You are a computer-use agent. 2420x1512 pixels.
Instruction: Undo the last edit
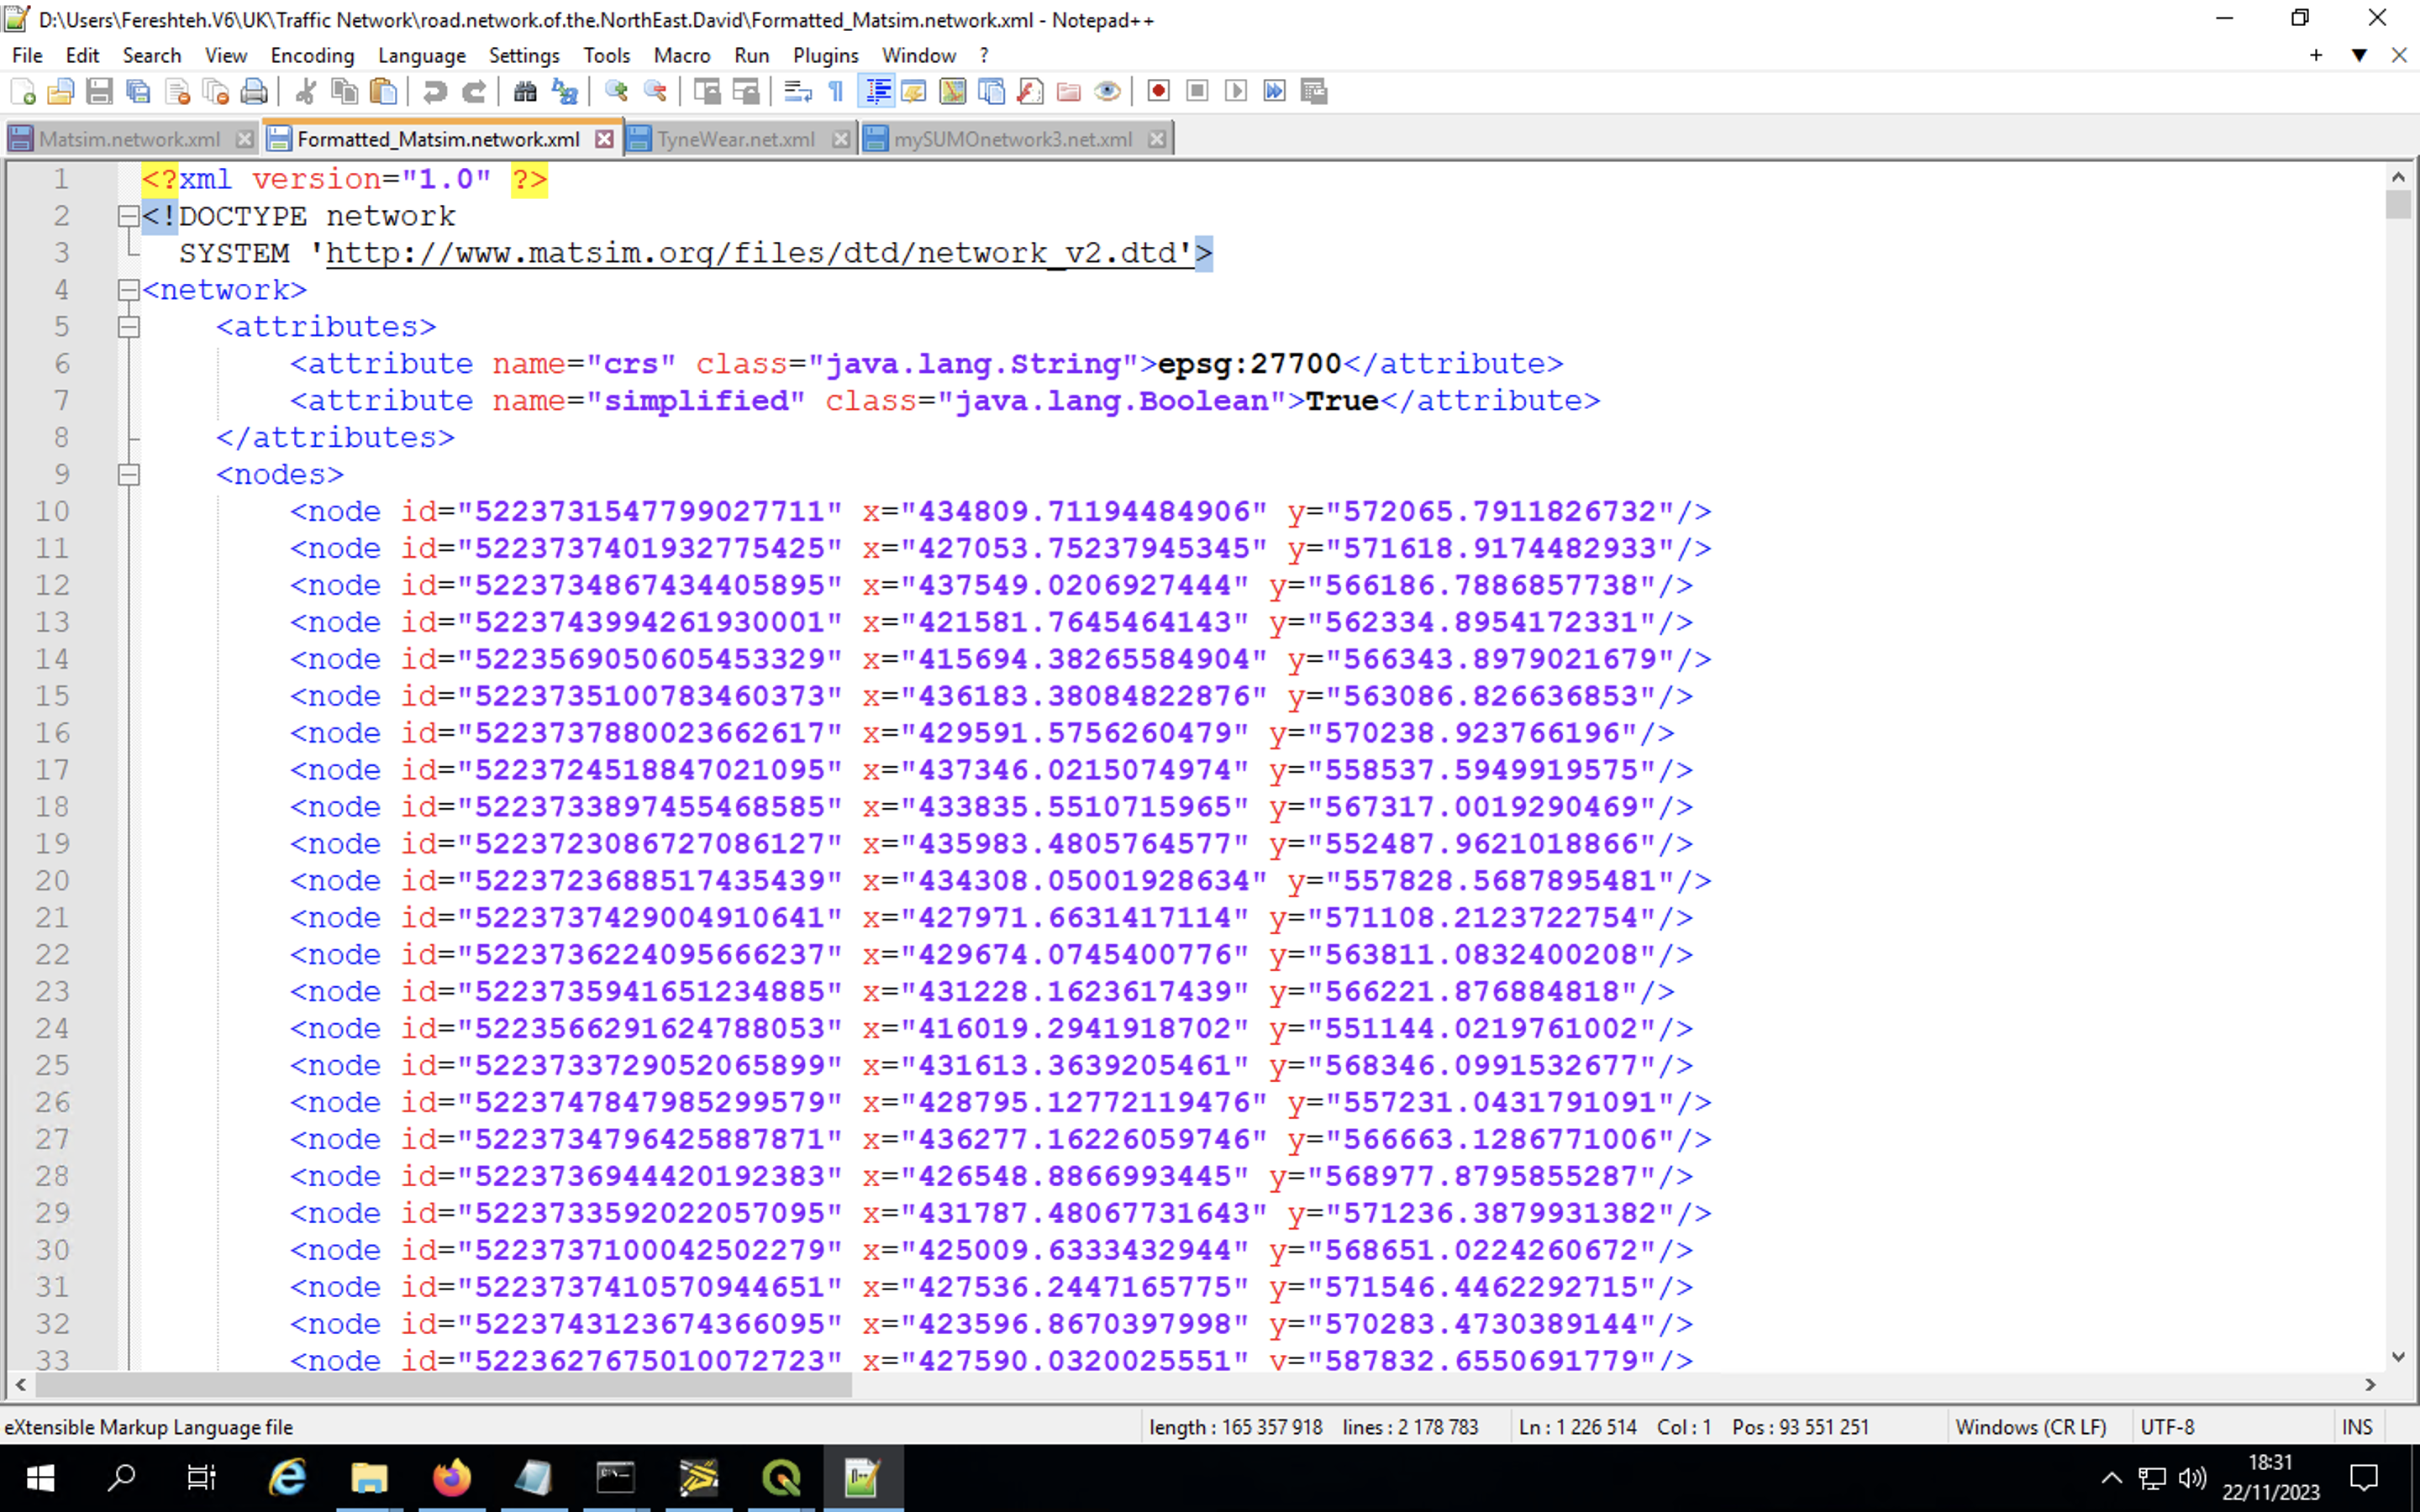tap(436, 91)
